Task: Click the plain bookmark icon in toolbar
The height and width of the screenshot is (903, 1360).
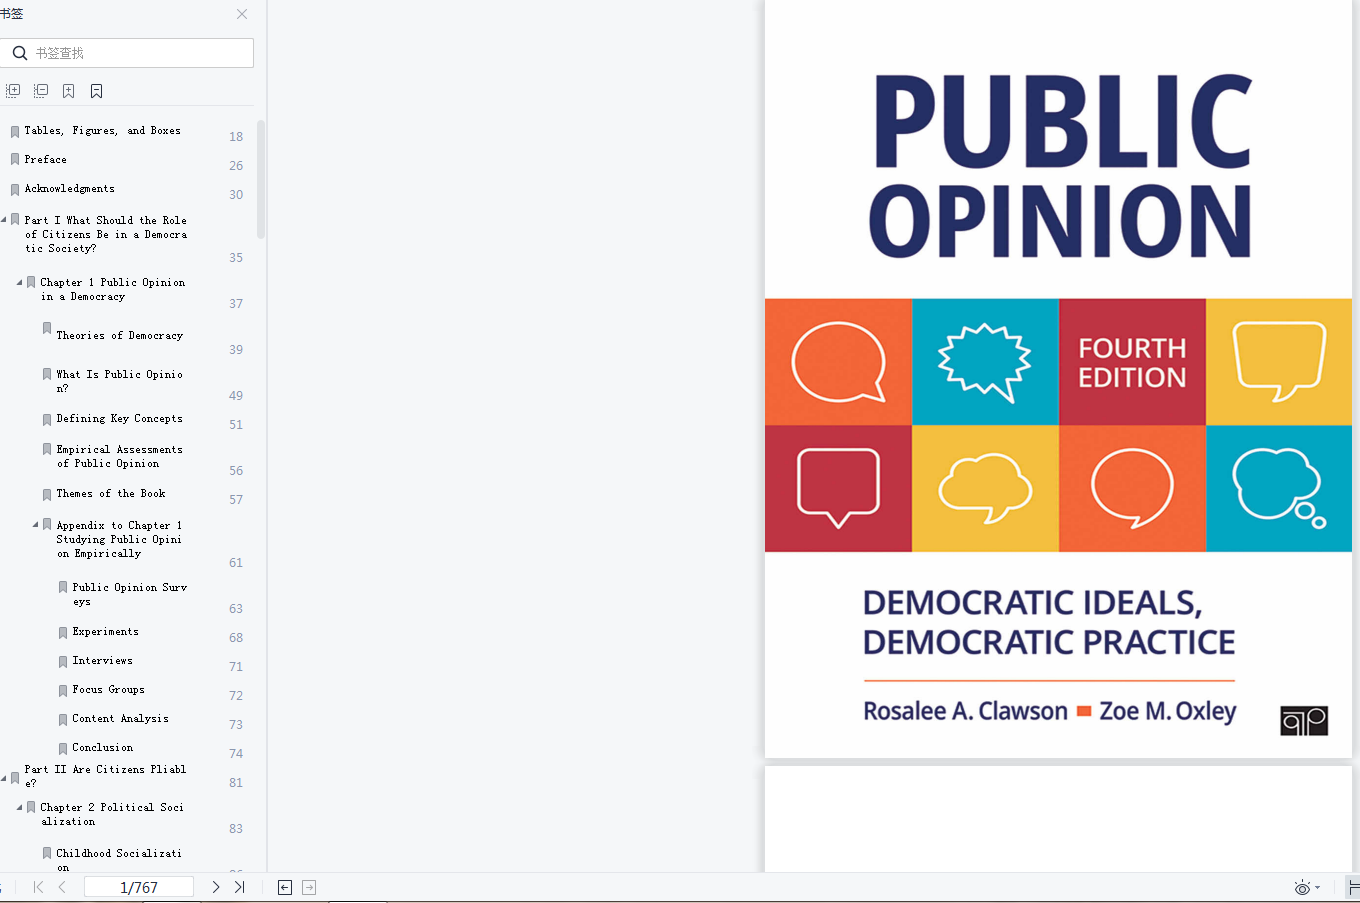Action: [x=96, y=91]
